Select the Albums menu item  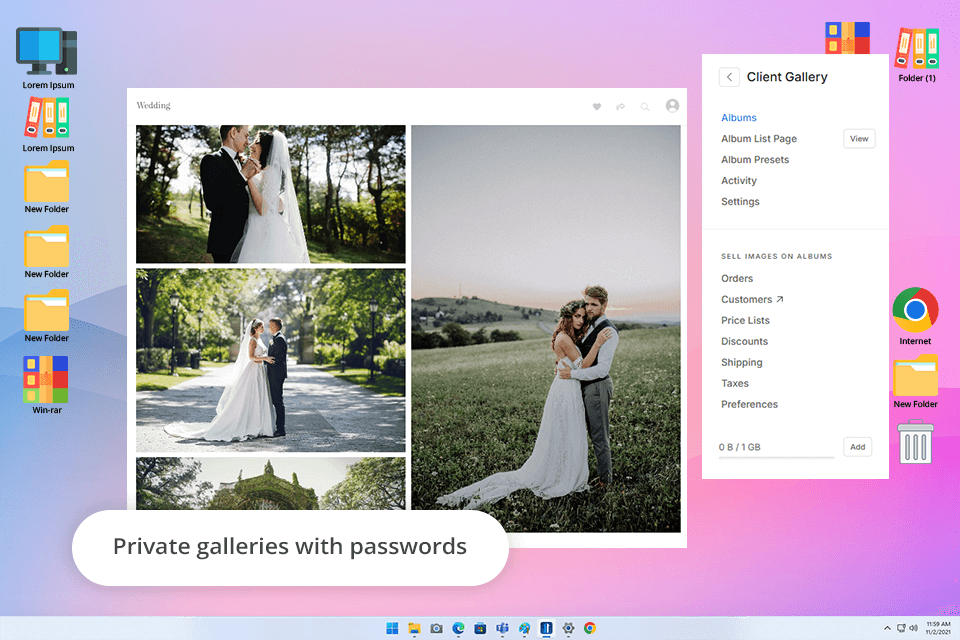coord(738,118)
